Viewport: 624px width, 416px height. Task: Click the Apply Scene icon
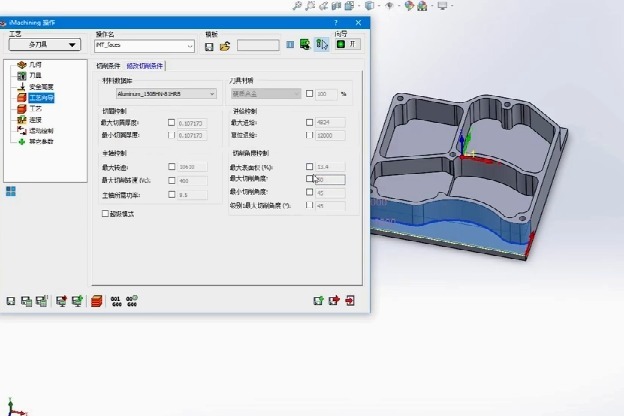[422, 6]
